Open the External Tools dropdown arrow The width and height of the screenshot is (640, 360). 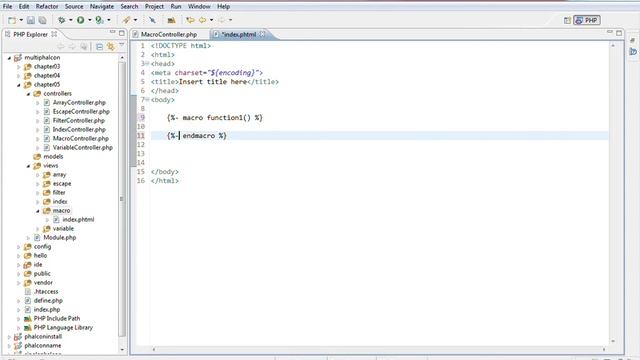[109, 20]
